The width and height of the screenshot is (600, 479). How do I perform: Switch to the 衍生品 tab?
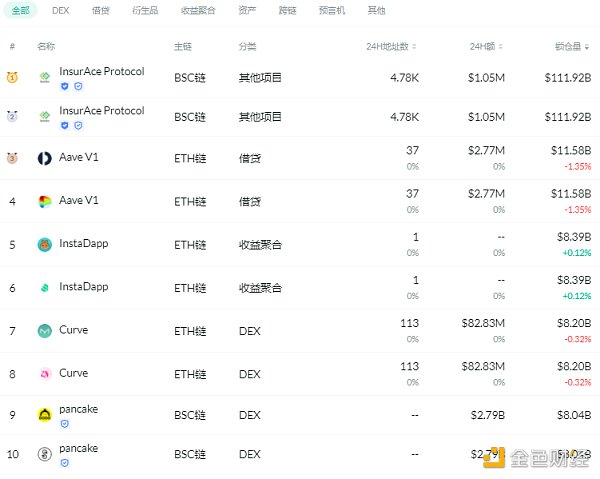[145, 10]
